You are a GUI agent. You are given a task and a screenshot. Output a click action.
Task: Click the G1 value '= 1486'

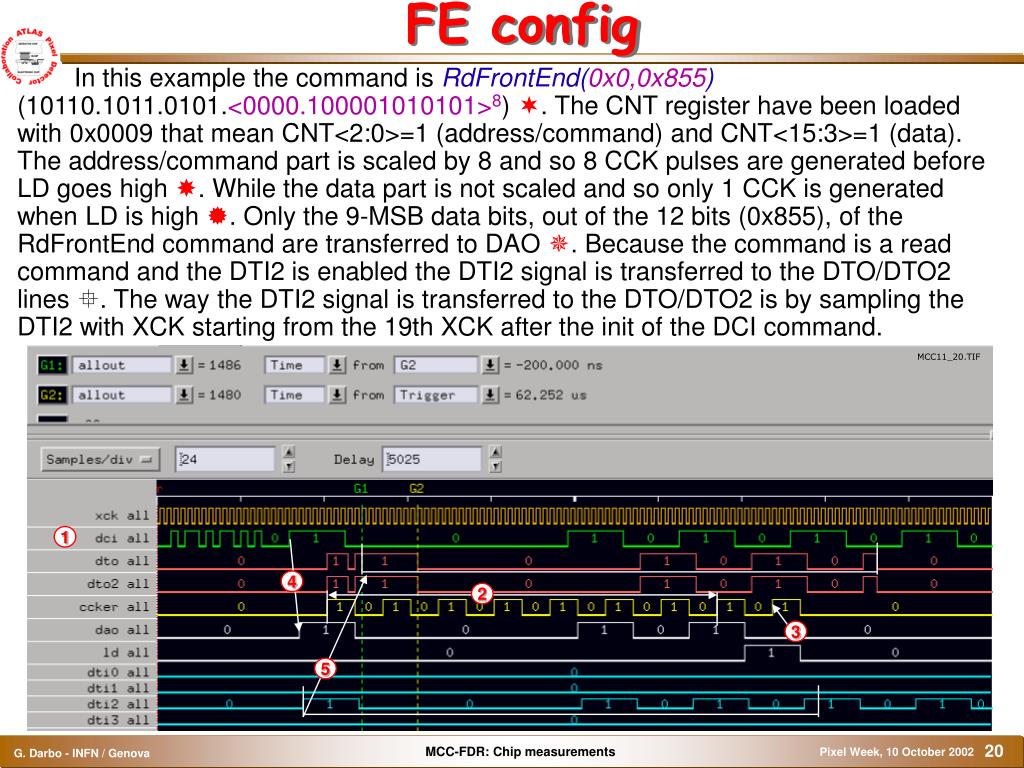[219, 365]
